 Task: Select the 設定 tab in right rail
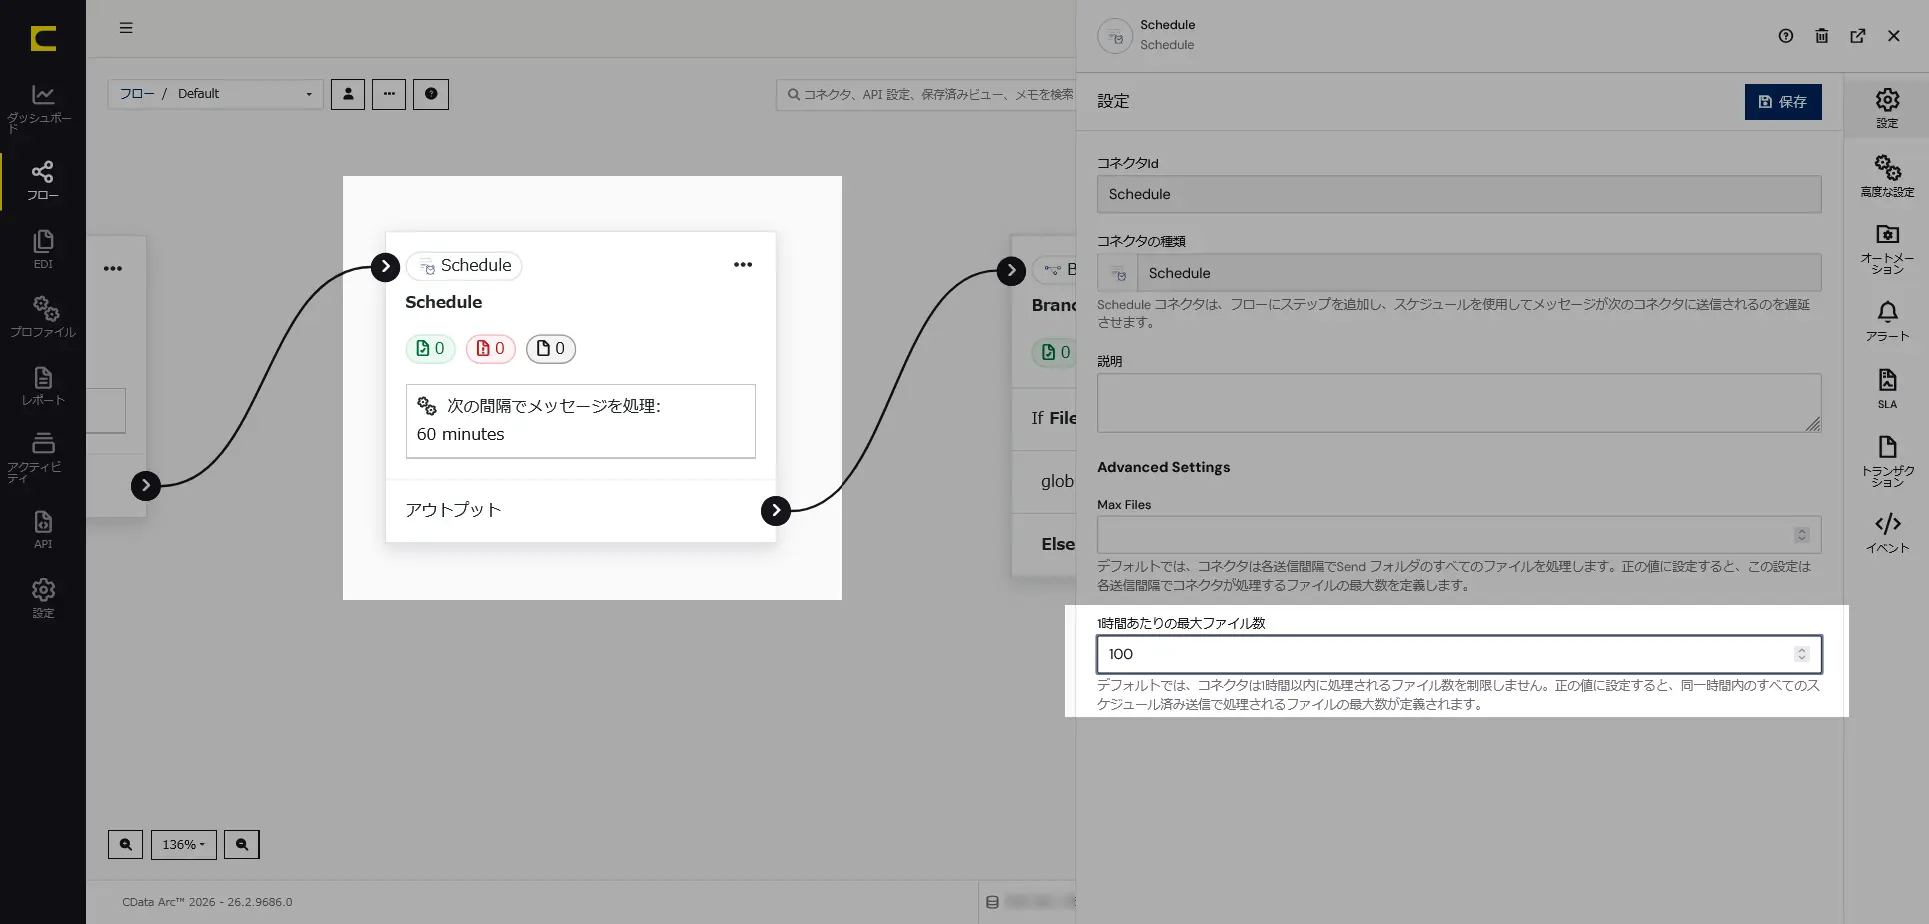coord(1887,108)
